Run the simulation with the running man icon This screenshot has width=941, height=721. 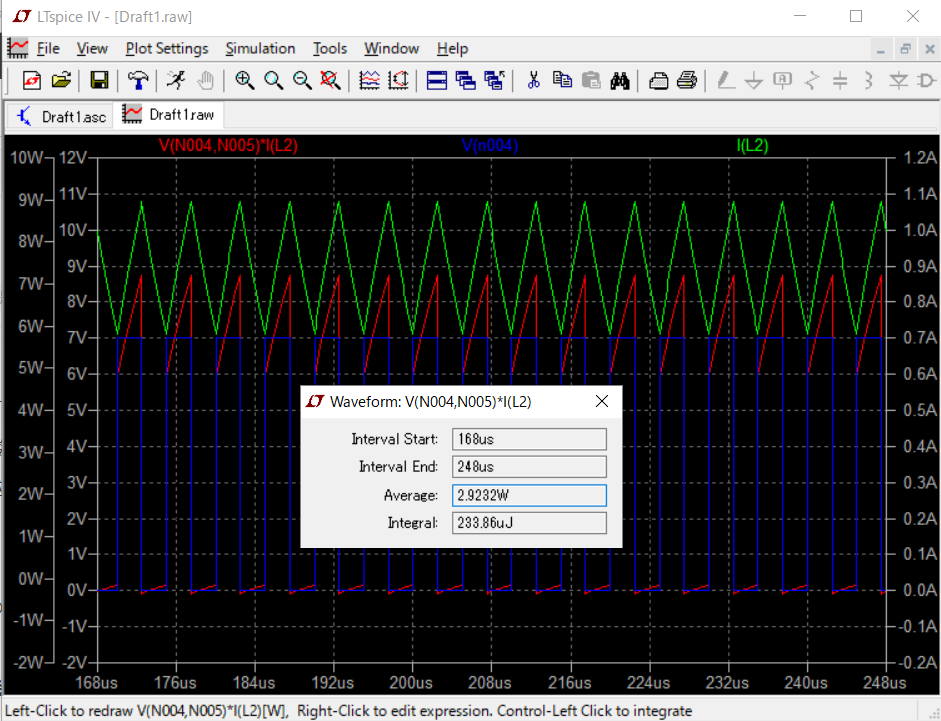pos(176,80)
